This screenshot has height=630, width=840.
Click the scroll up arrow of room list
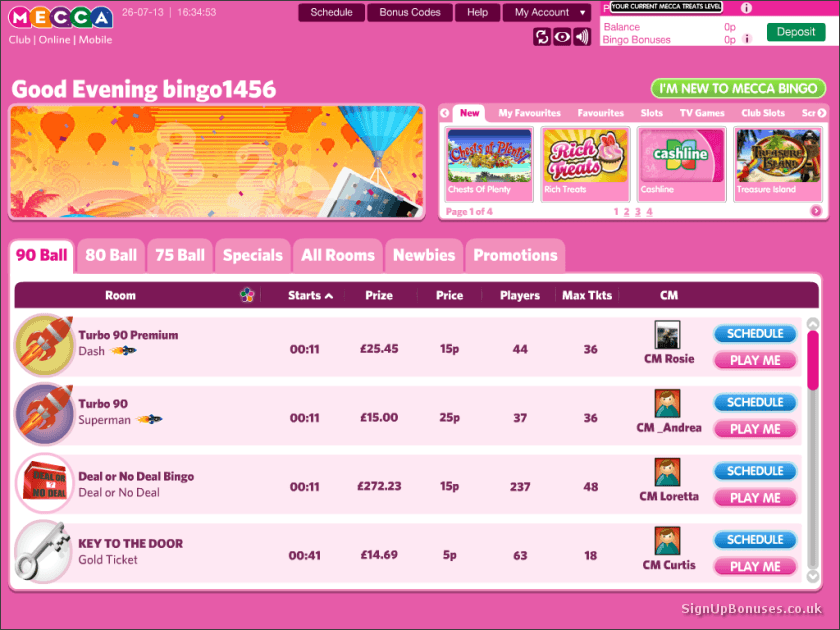pyautogui.click(x=813, y=324)
